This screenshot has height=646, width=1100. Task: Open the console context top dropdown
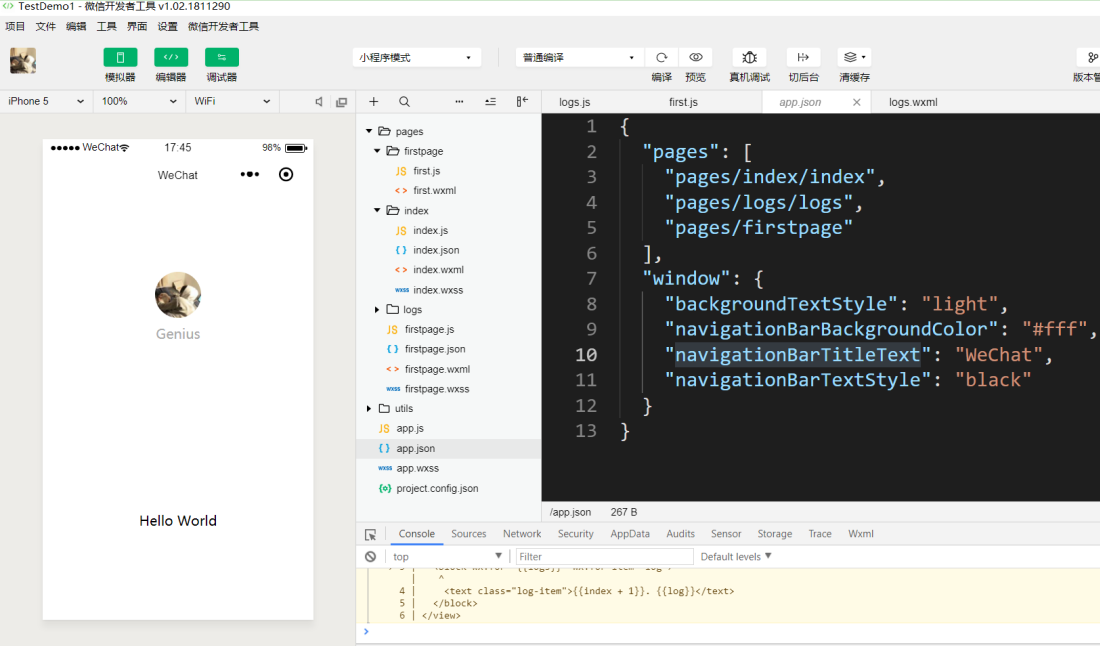pyautogui.click(x=446, y=556)
